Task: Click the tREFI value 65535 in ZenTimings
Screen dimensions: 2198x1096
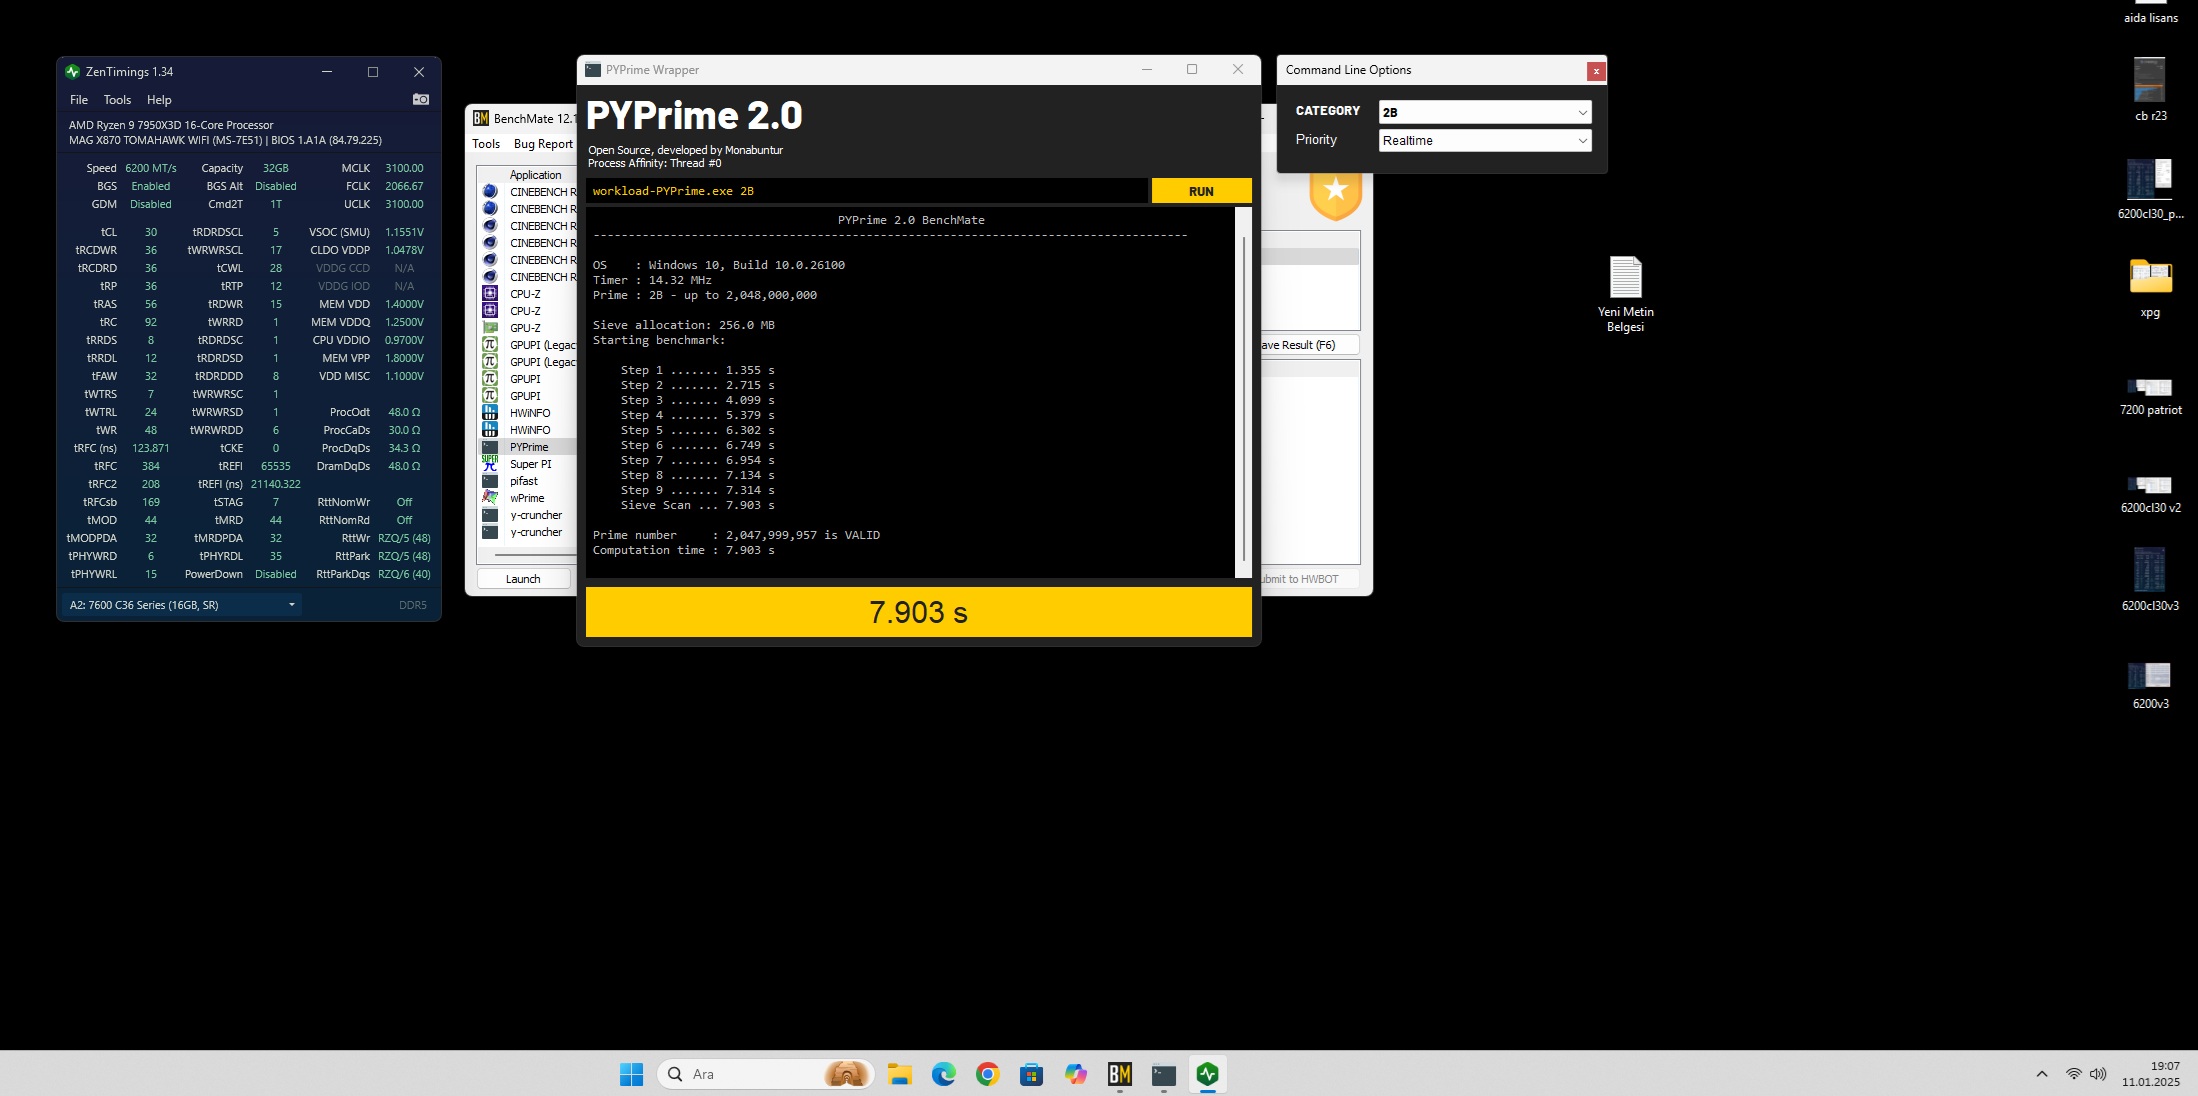Action: 276,466
